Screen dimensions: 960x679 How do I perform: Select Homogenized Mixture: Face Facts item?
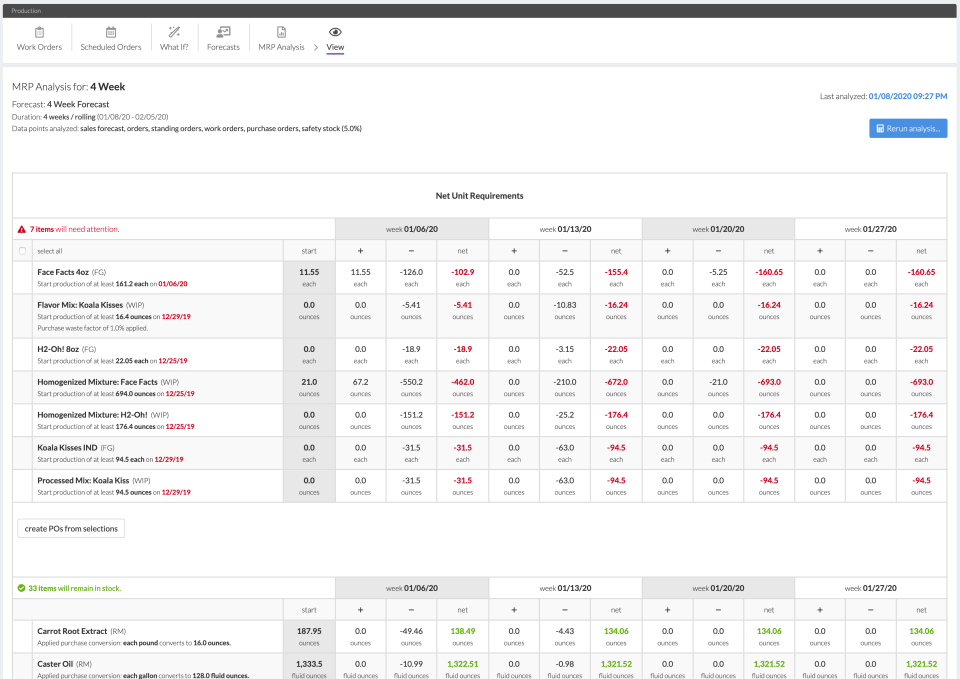pos(97,382)
